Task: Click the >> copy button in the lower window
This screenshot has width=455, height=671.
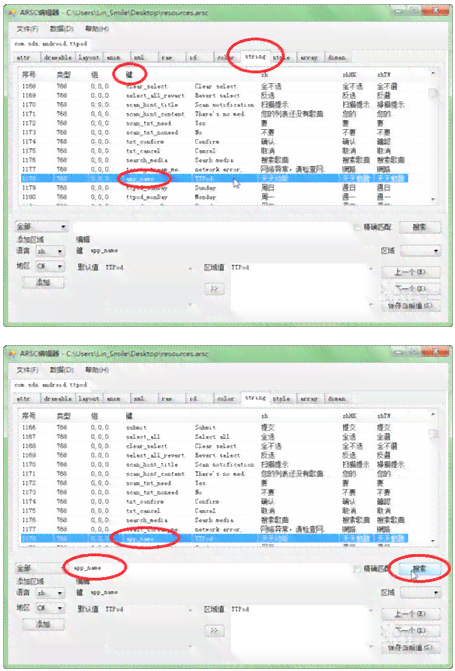Action: [214, 630]
